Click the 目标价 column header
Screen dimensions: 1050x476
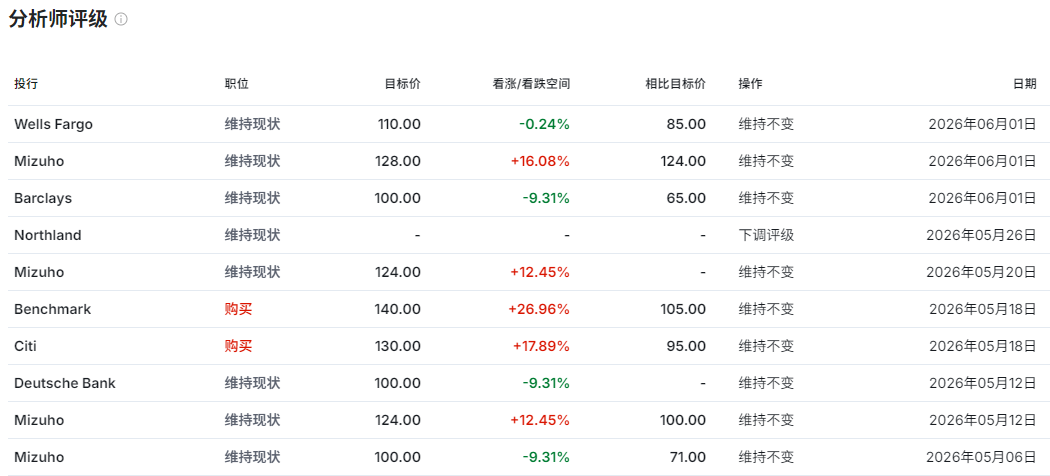402,84
